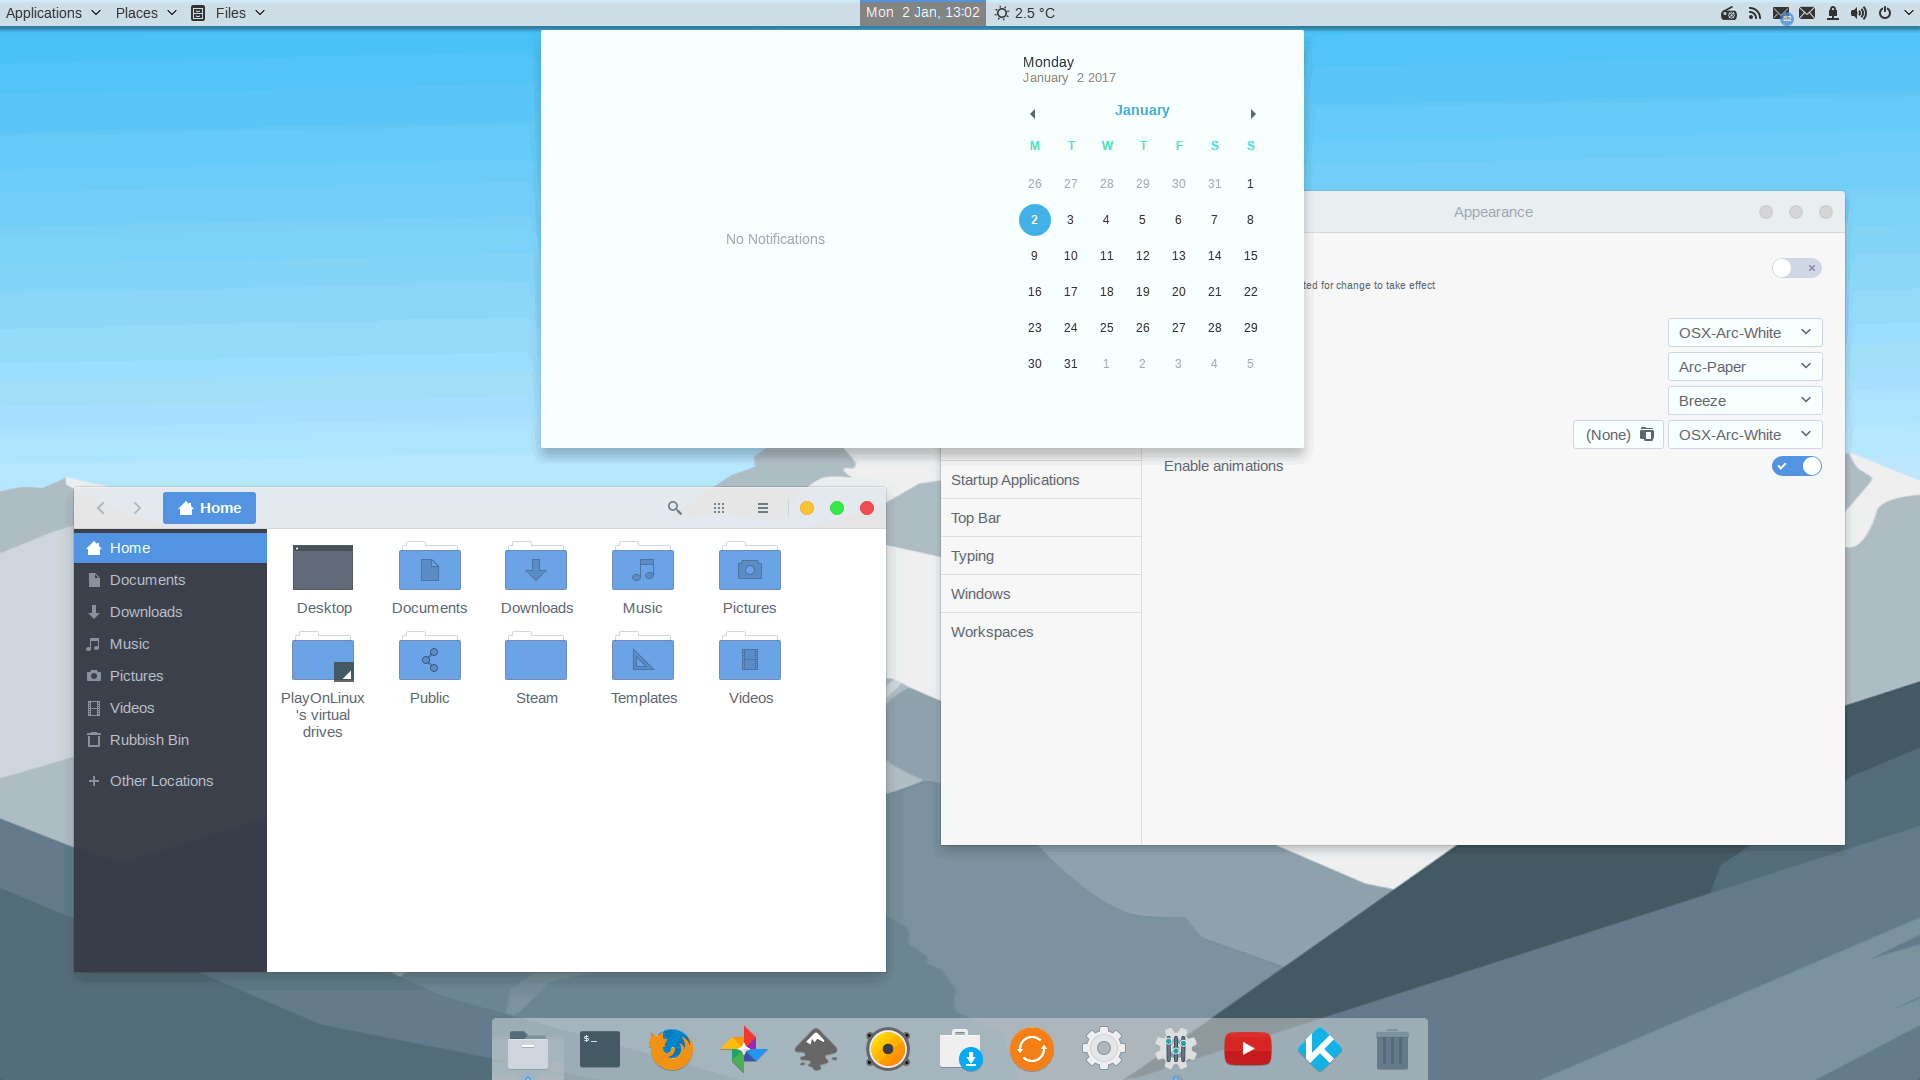Click the Kodi media player icon
The width and height of the screenshot is (1920, 1080).
1320,1048
